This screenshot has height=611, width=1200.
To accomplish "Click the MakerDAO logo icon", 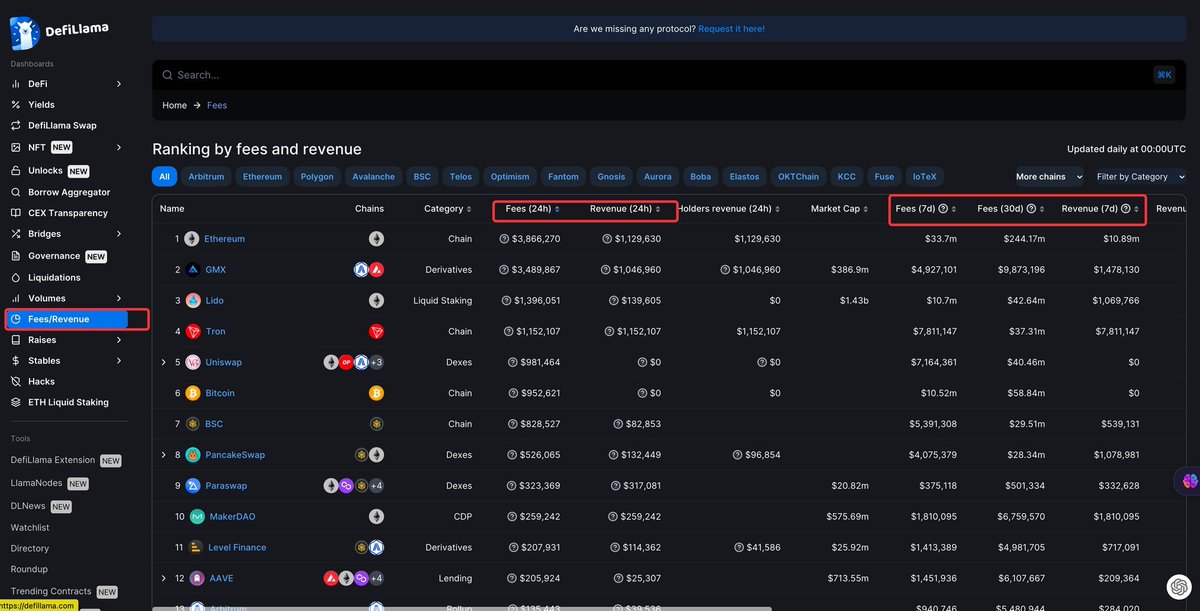I will 195,517.
